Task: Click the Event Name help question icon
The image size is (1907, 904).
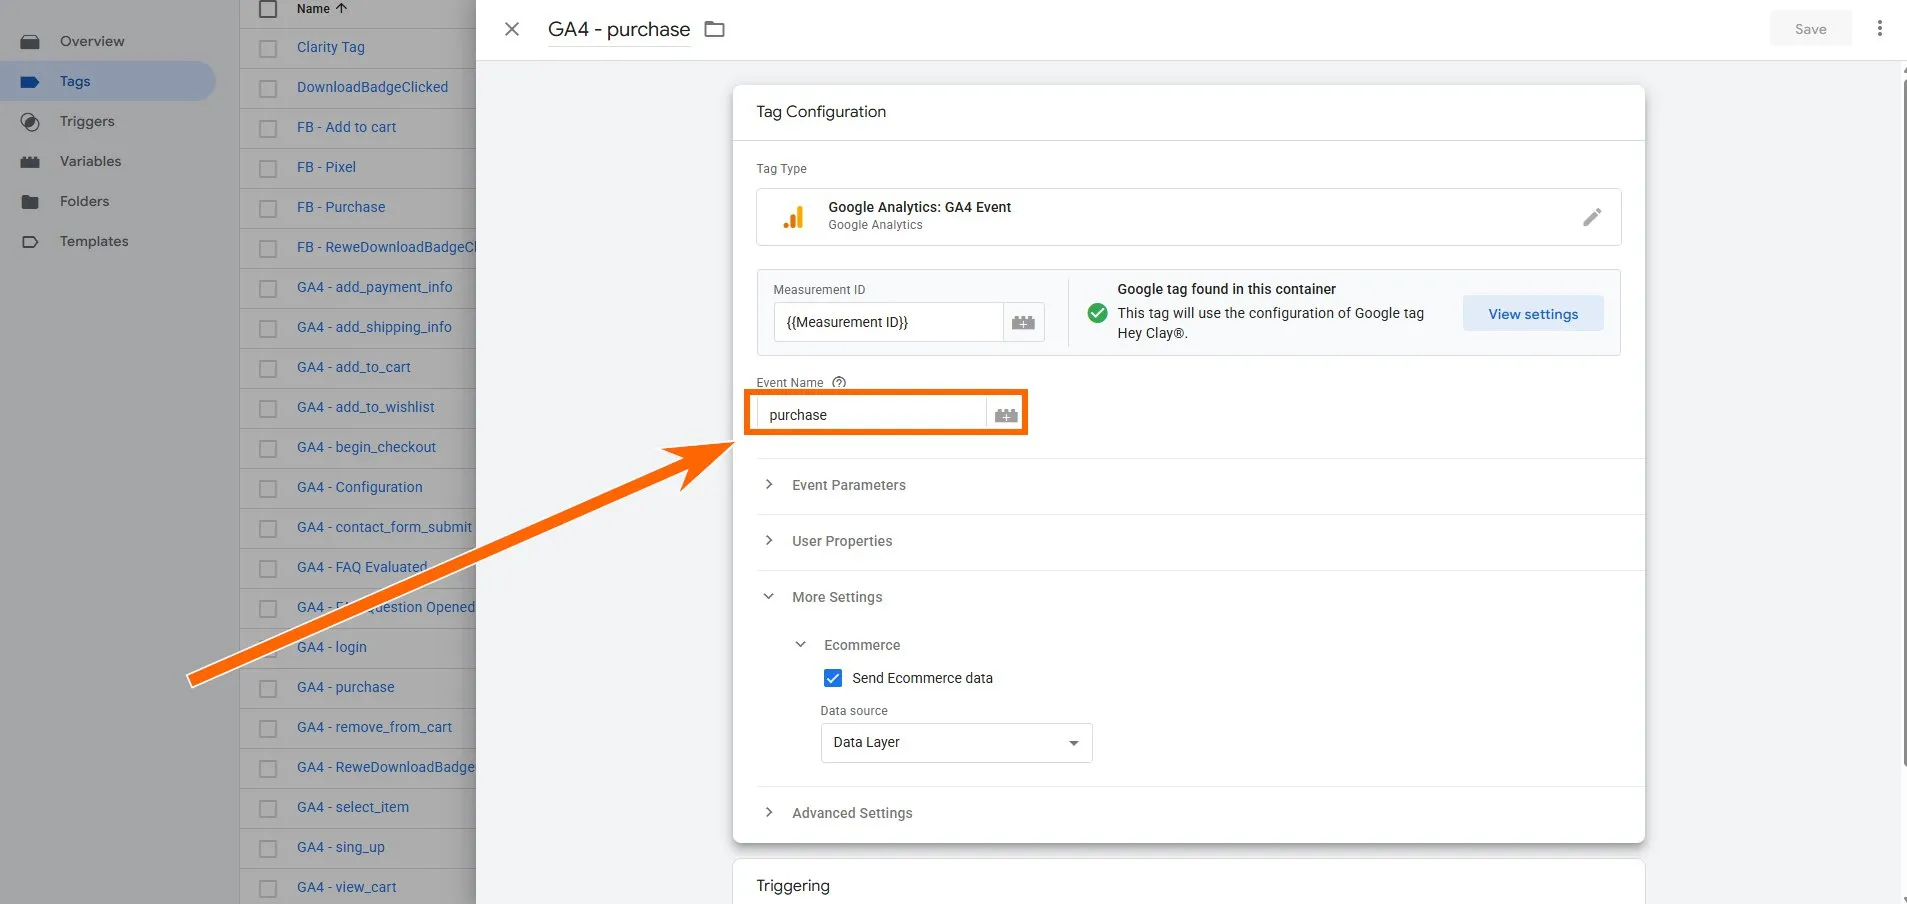Action: tap(839, 382)
